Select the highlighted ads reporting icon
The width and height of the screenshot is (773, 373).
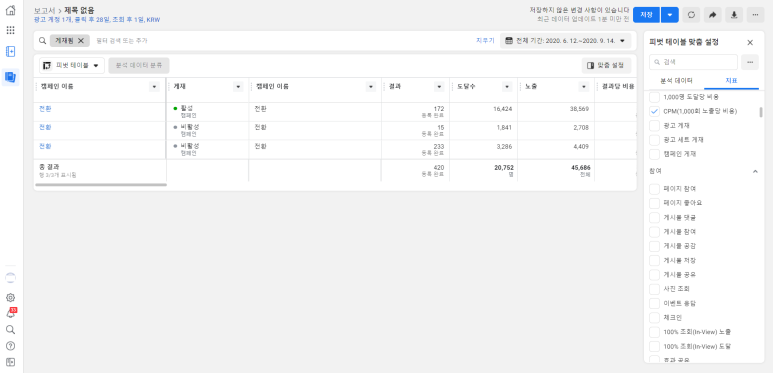pos(10,77)
